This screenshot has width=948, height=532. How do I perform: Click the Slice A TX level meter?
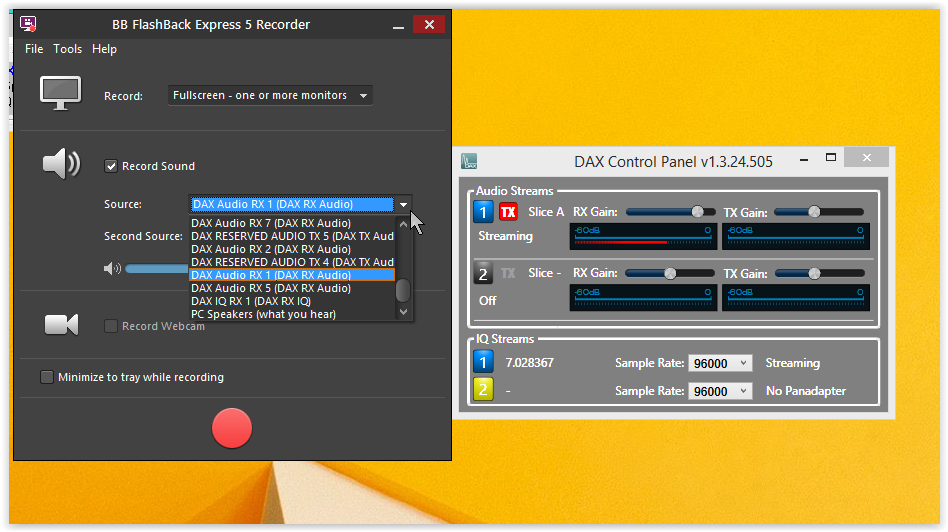[x=796, y=236]
